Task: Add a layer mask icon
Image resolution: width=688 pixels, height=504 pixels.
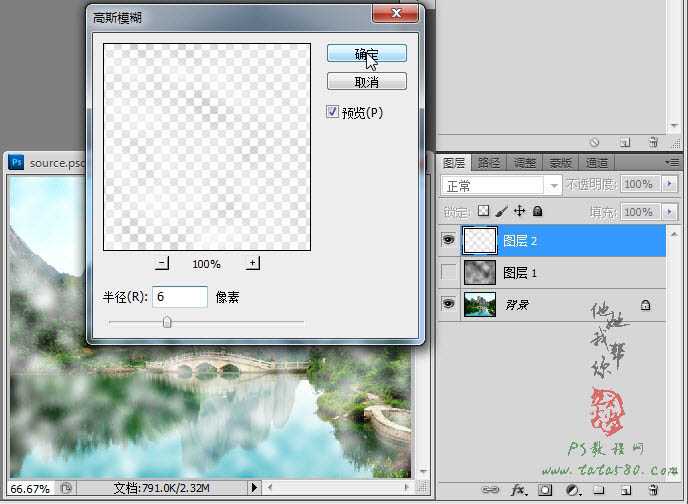Action: (545, 490)
